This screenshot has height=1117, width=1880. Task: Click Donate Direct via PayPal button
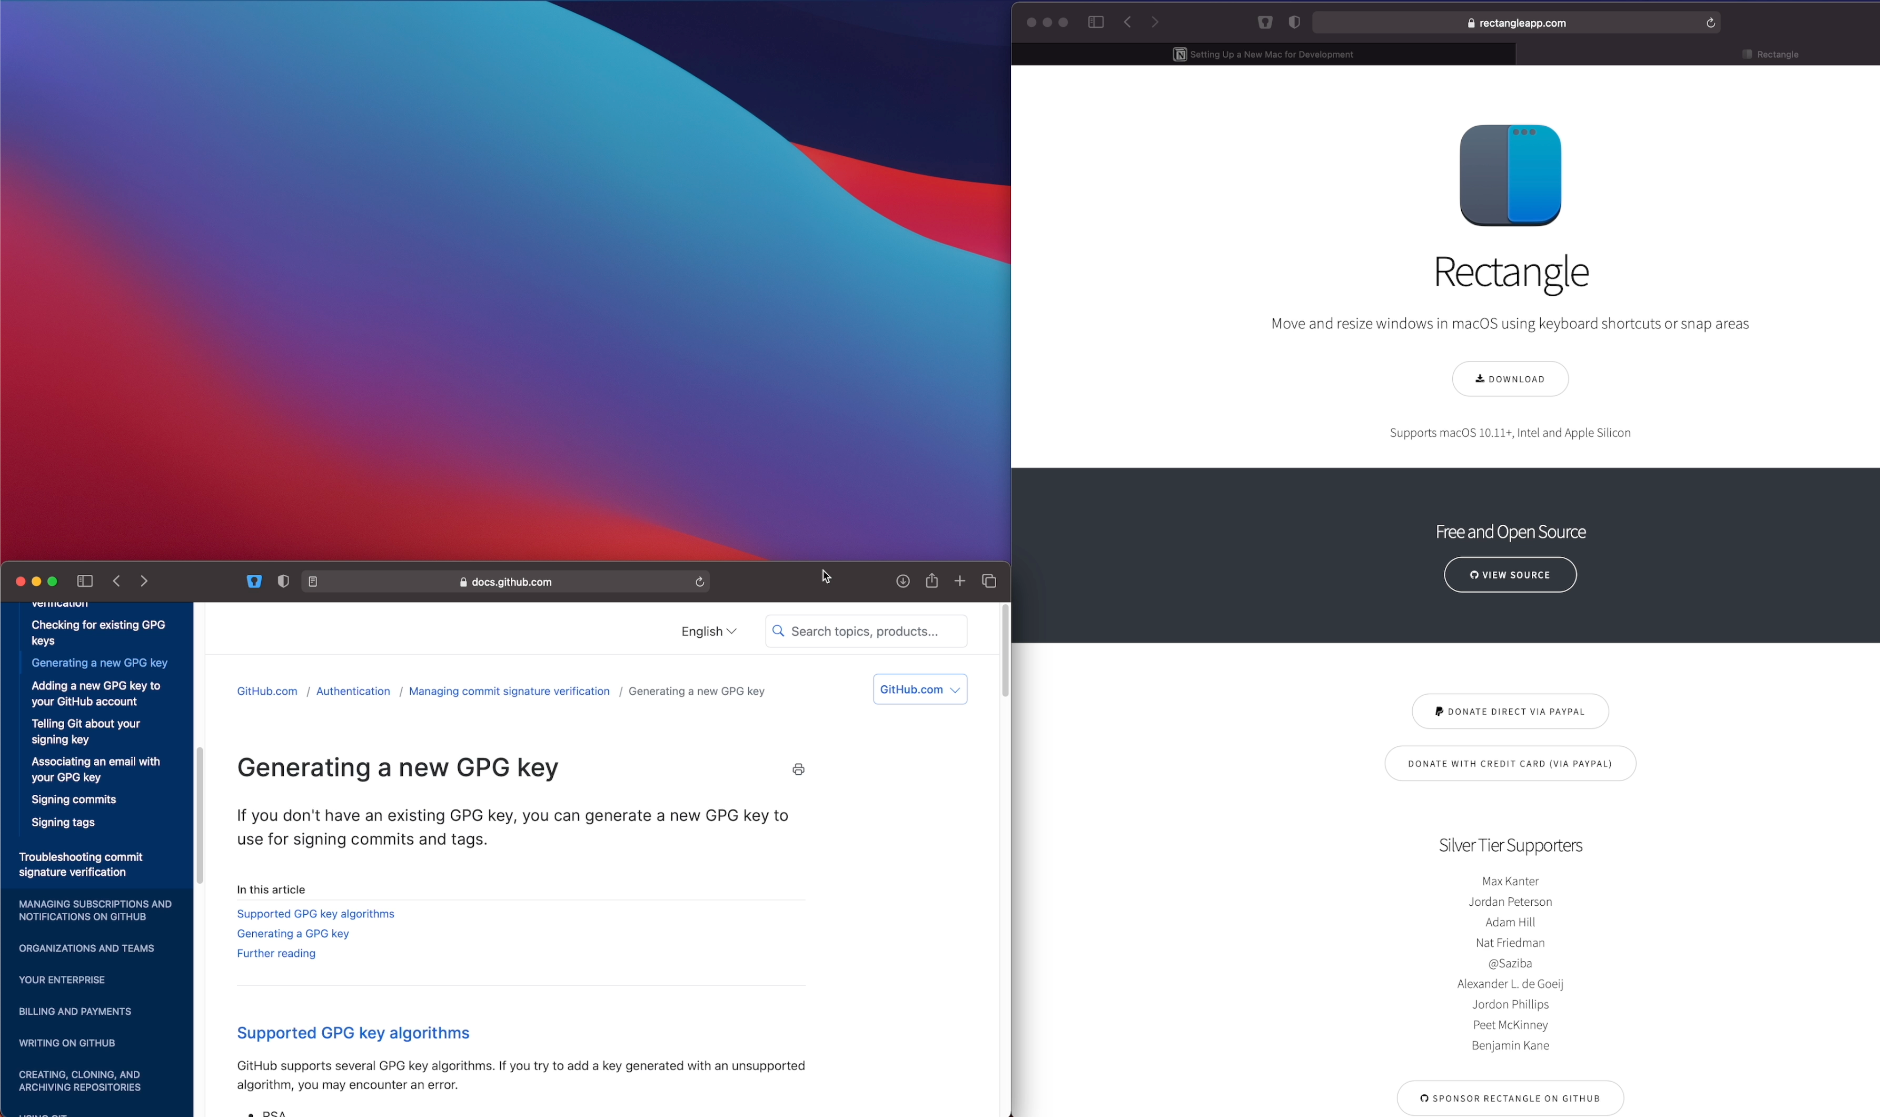coord(1510,712)
